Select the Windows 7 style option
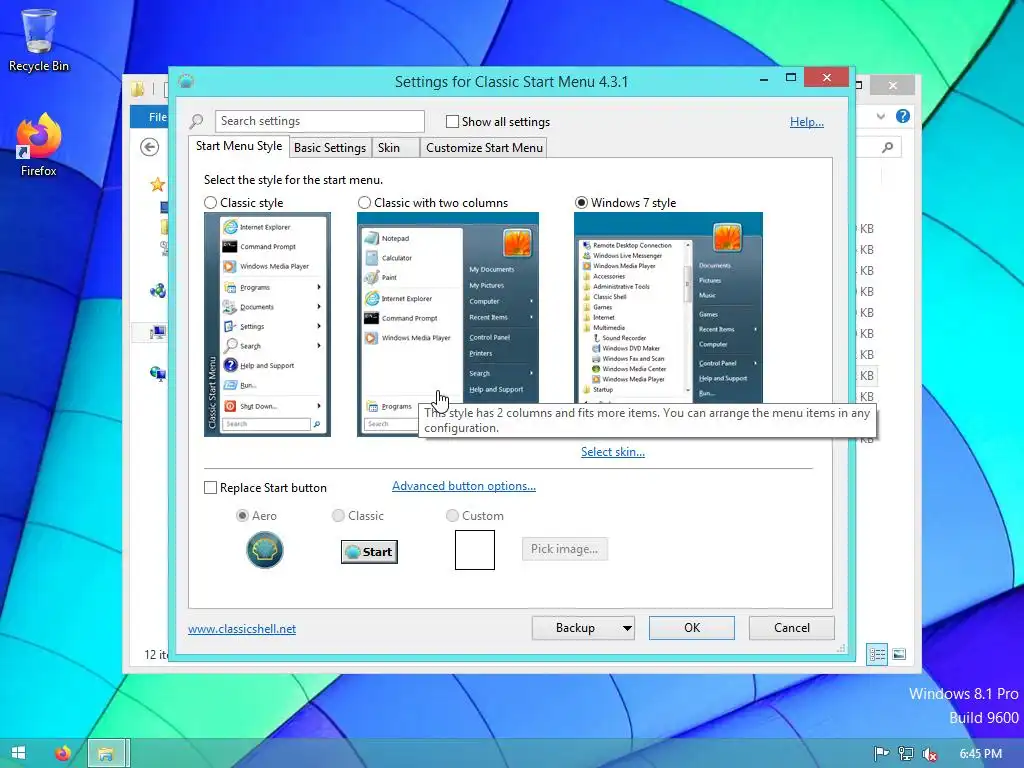The height and width of the screenshot is (768, 1024). [x=581, y=203]
